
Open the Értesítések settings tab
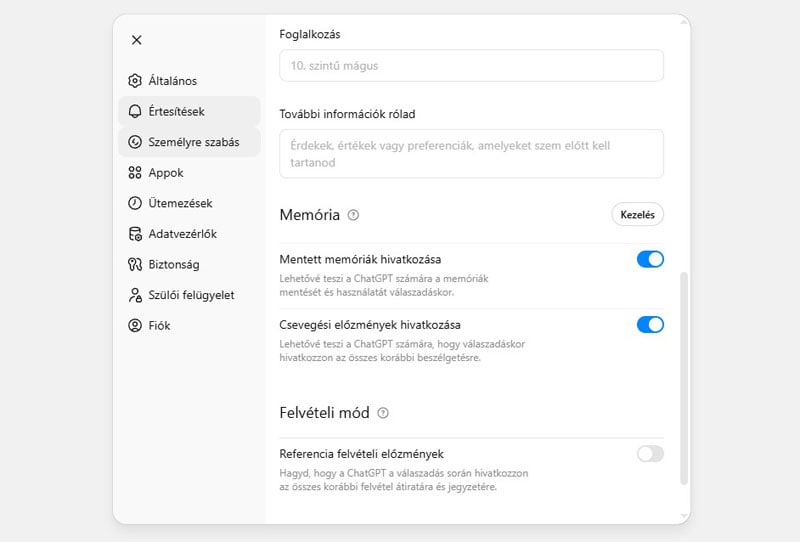pyautogui.click(x=177, y=112)
